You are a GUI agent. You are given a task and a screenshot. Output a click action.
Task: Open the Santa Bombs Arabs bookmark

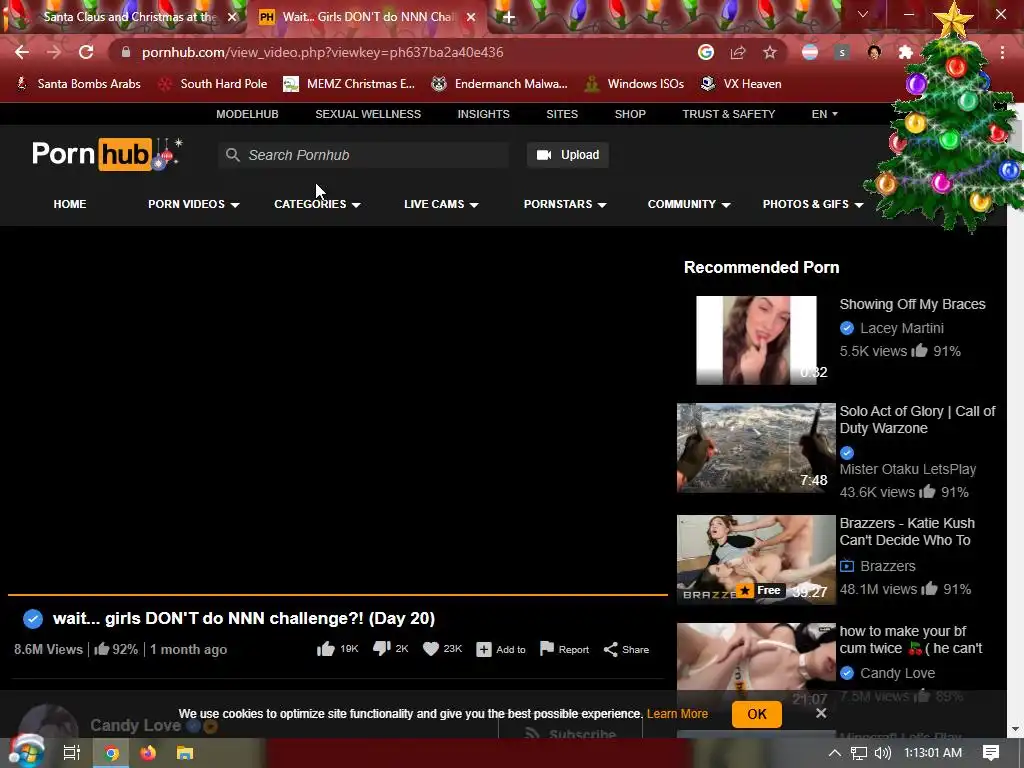coord(78,84)
